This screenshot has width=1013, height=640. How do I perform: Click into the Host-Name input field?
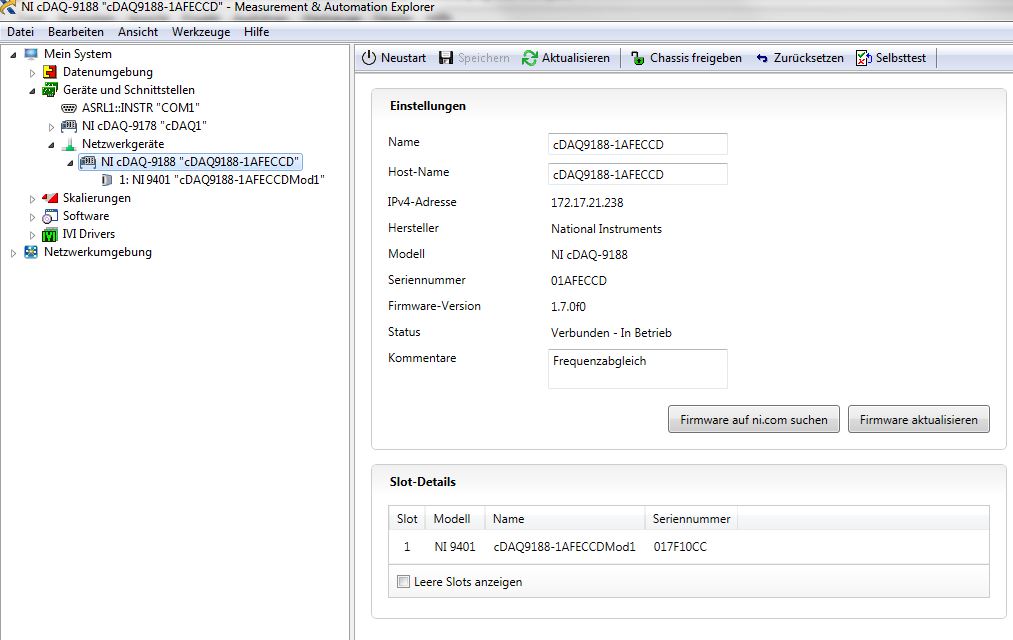tap(638, 174)
